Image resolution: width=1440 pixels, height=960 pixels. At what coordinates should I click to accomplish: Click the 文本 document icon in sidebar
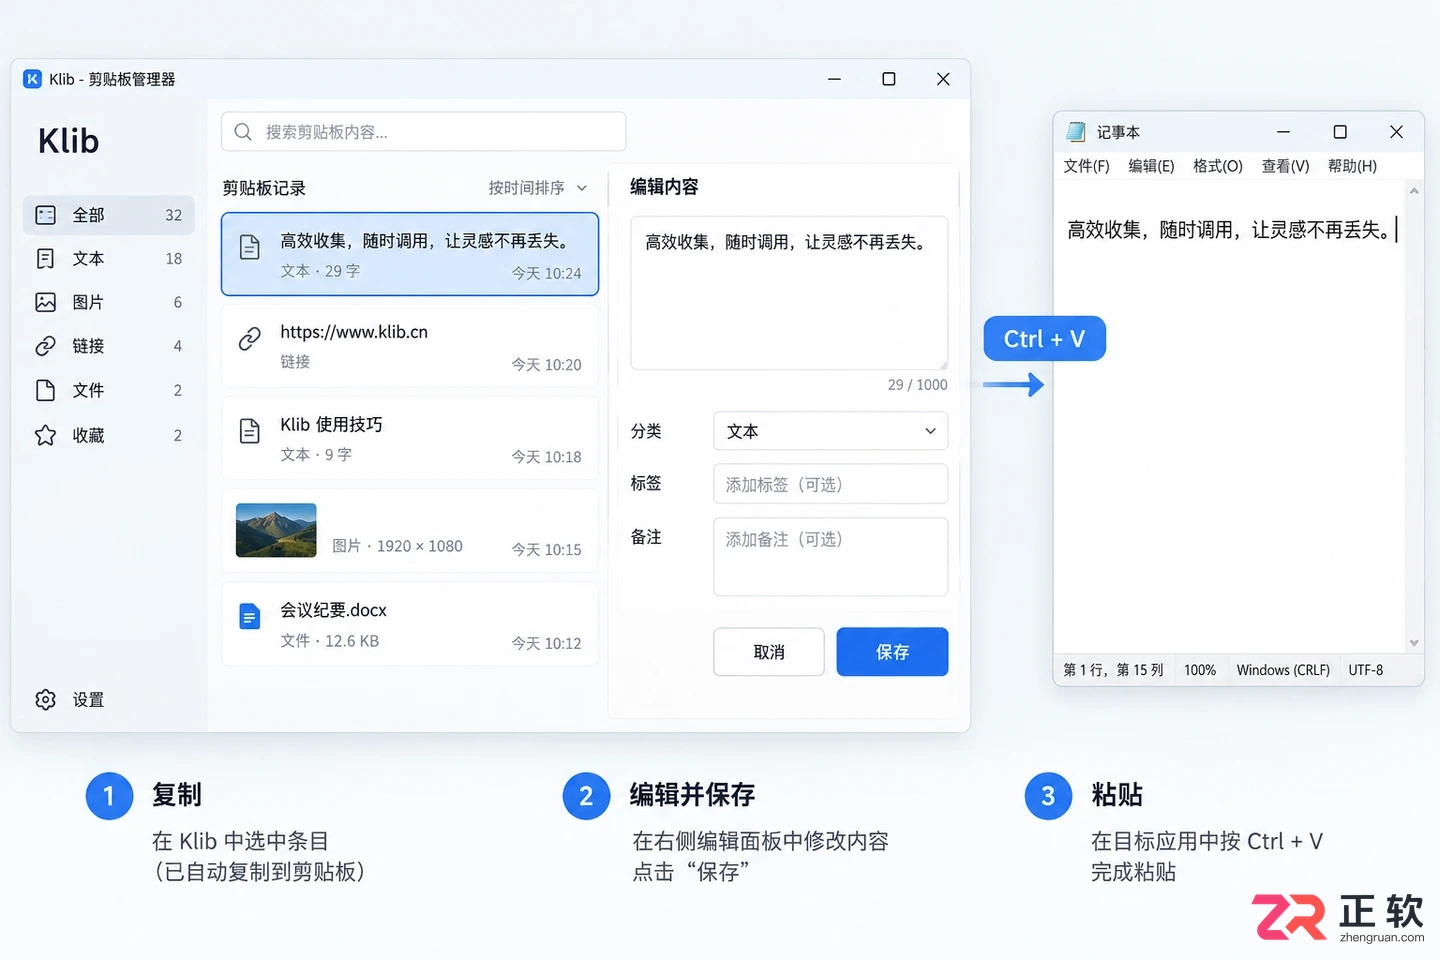point(45,259)
